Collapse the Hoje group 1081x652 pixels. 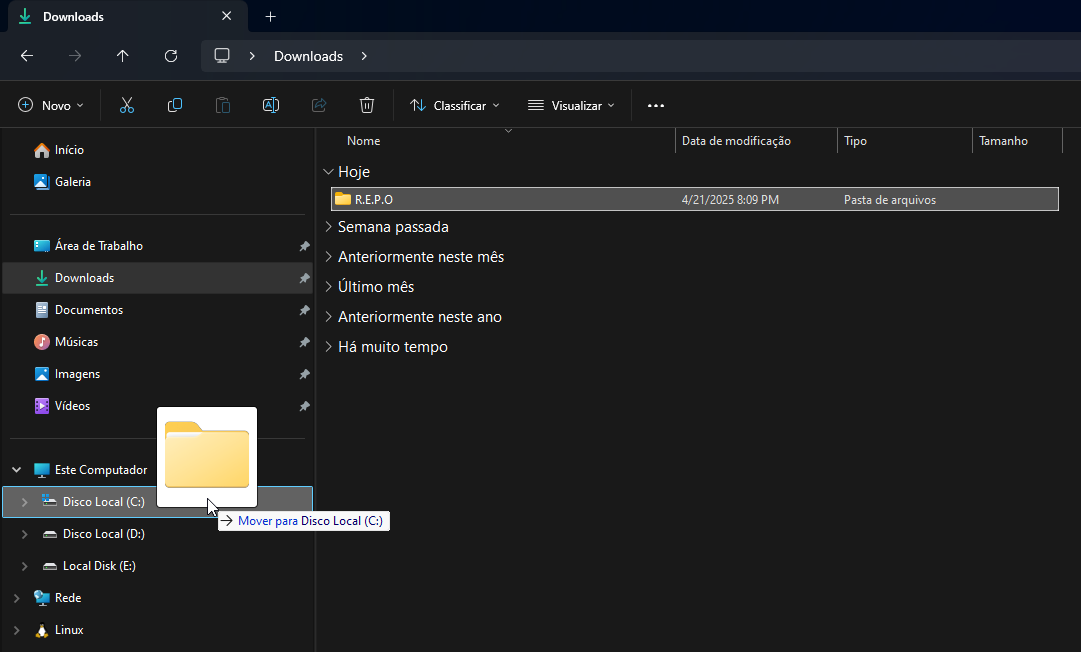pos(329,172)
